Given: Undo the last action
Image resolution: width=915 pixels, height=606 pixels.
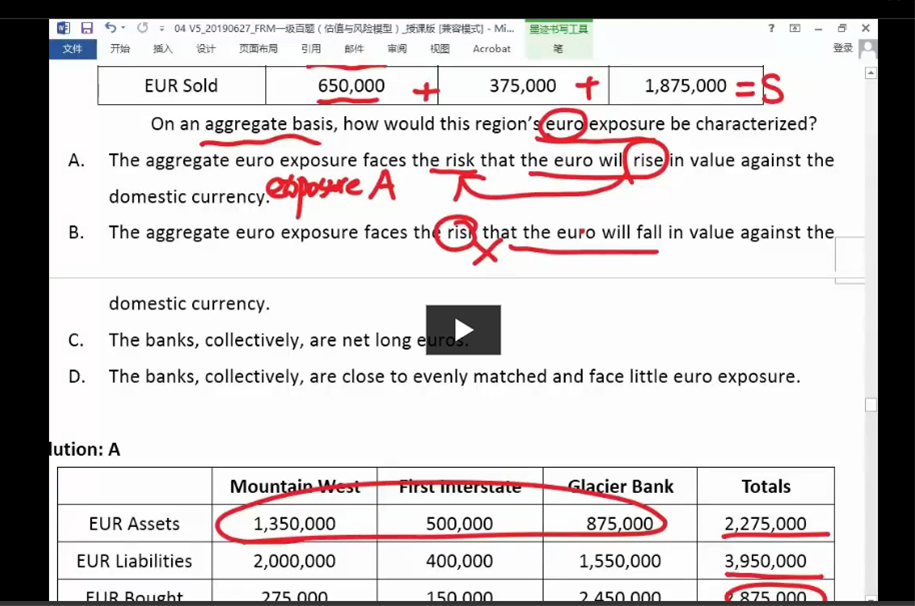Looking at the screenshot, I should tap(110, 27).
